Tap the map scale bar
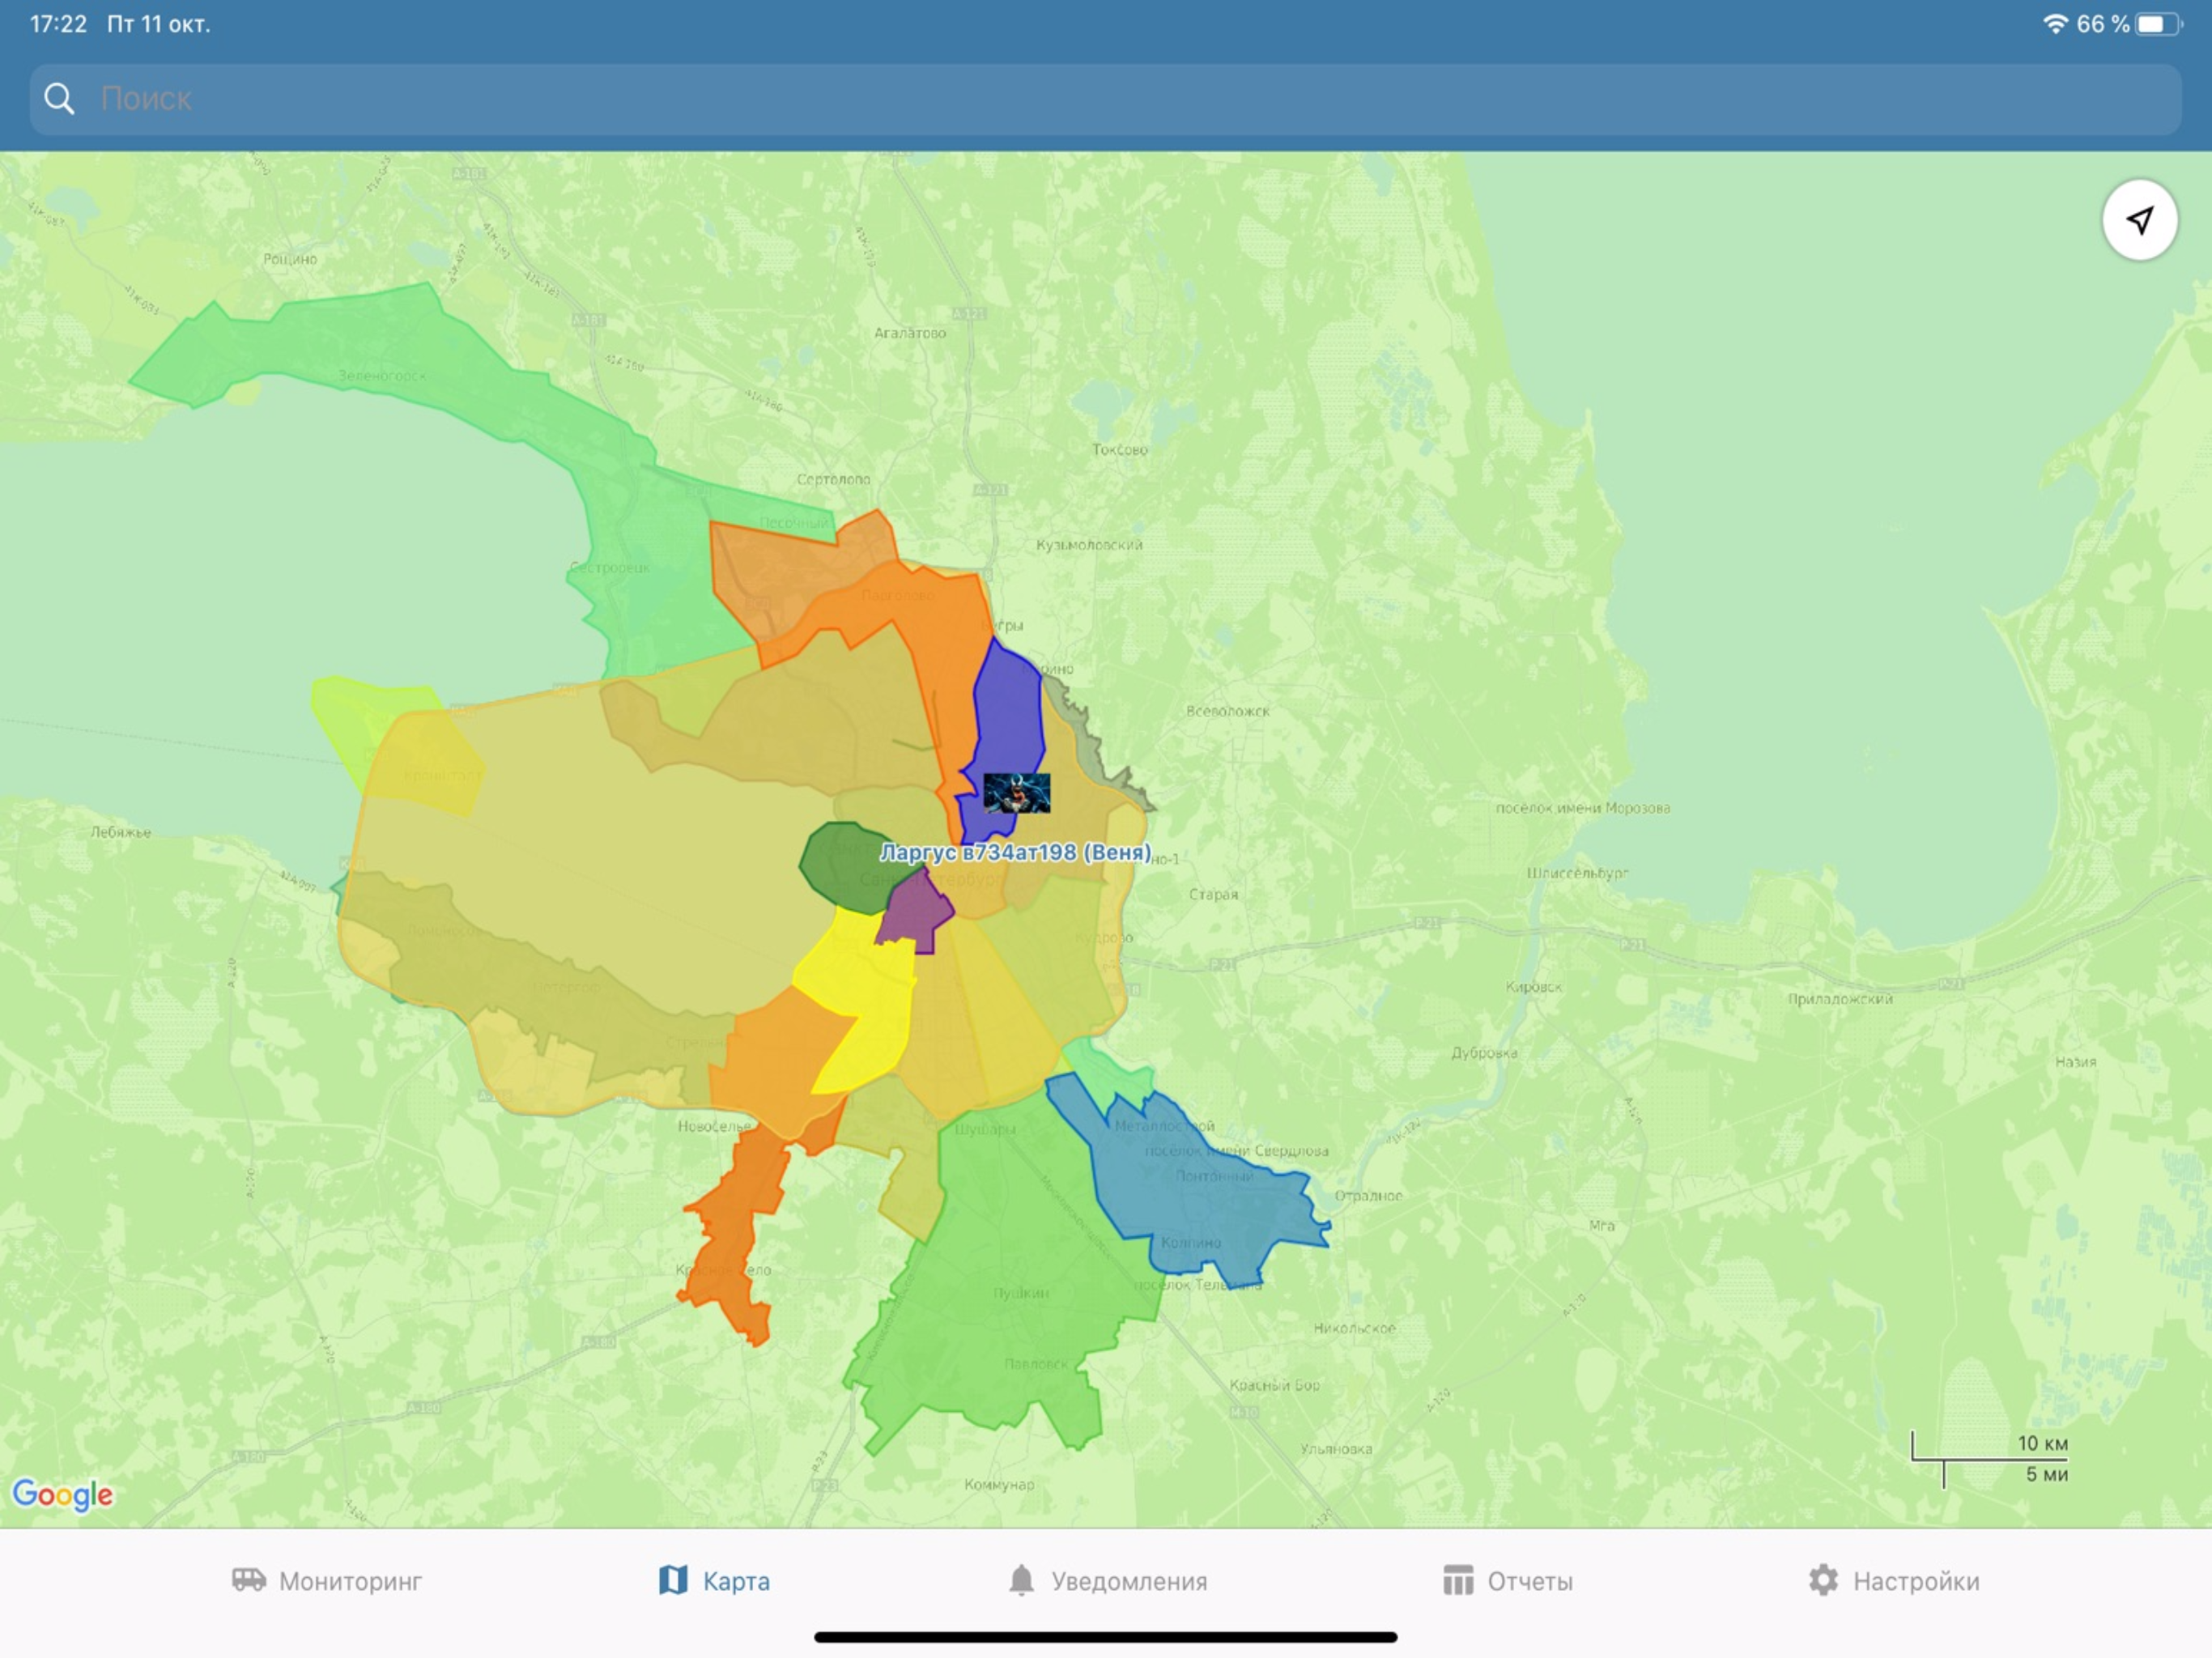Image resolution: width=2212 pixels, height=1658 pixels. [1990, 1459]
